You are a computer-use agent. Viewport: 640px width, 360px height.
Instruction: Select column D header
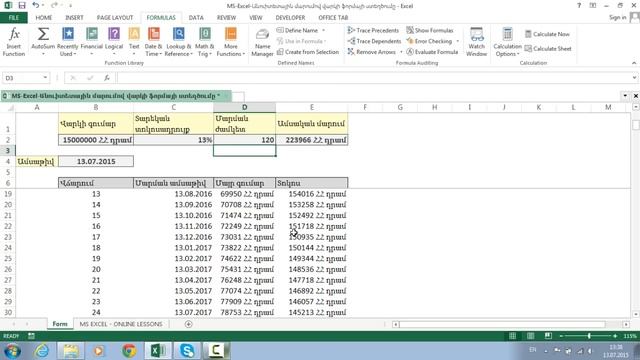point(244,107)
